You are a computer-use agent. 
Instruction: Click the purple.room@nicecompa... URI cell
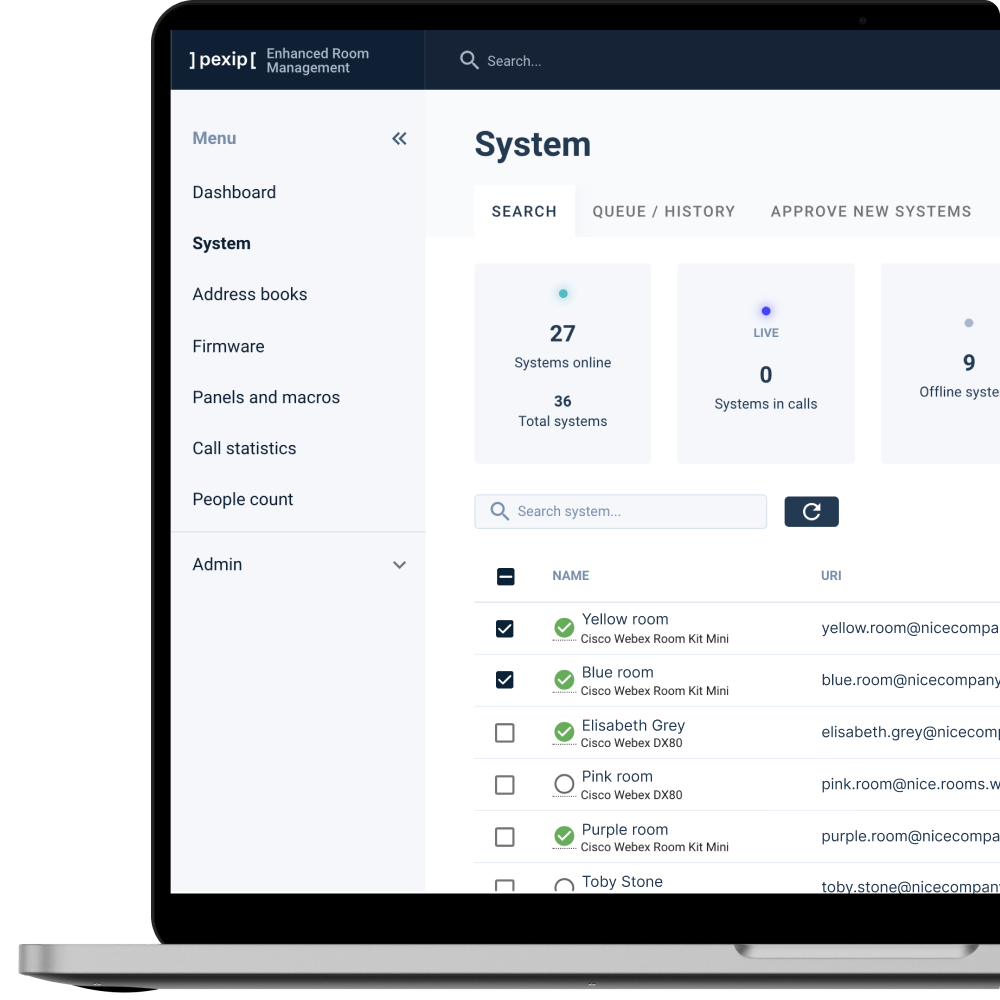click(910, 836)
